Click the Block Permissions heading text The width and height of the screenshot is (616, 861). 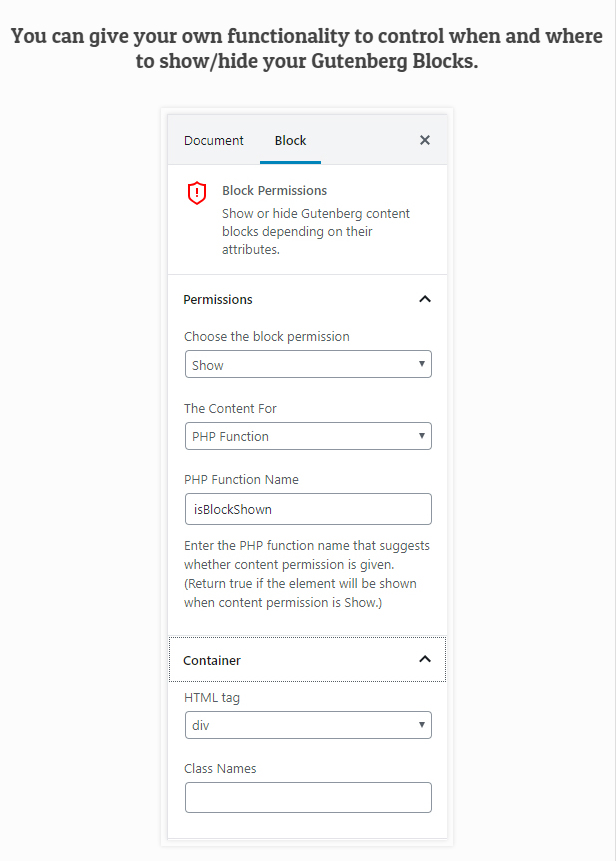click(274, 190)
